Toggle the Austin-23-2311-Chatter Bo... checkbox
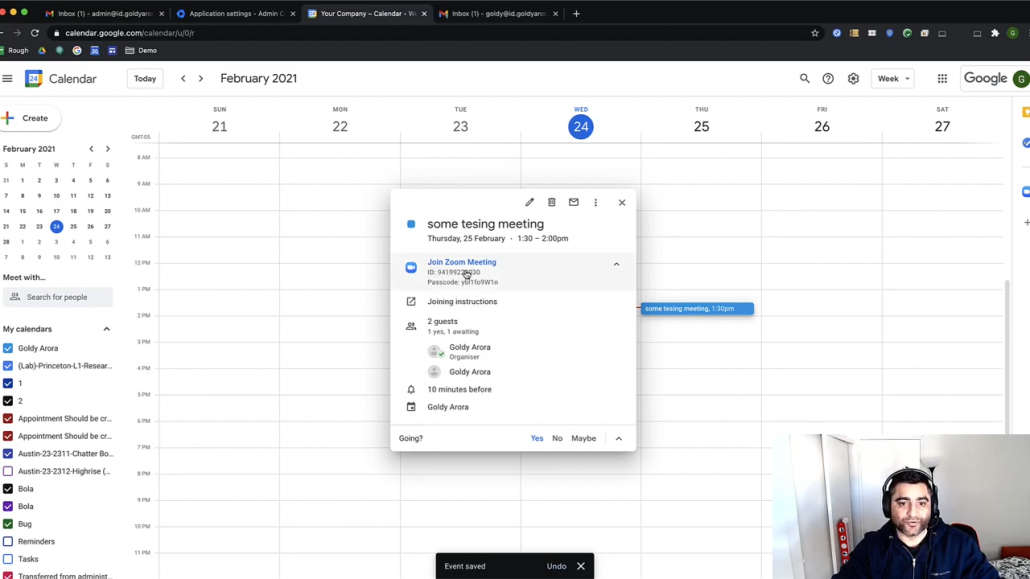Screen dimensions: 1030x579 (8, 453)
